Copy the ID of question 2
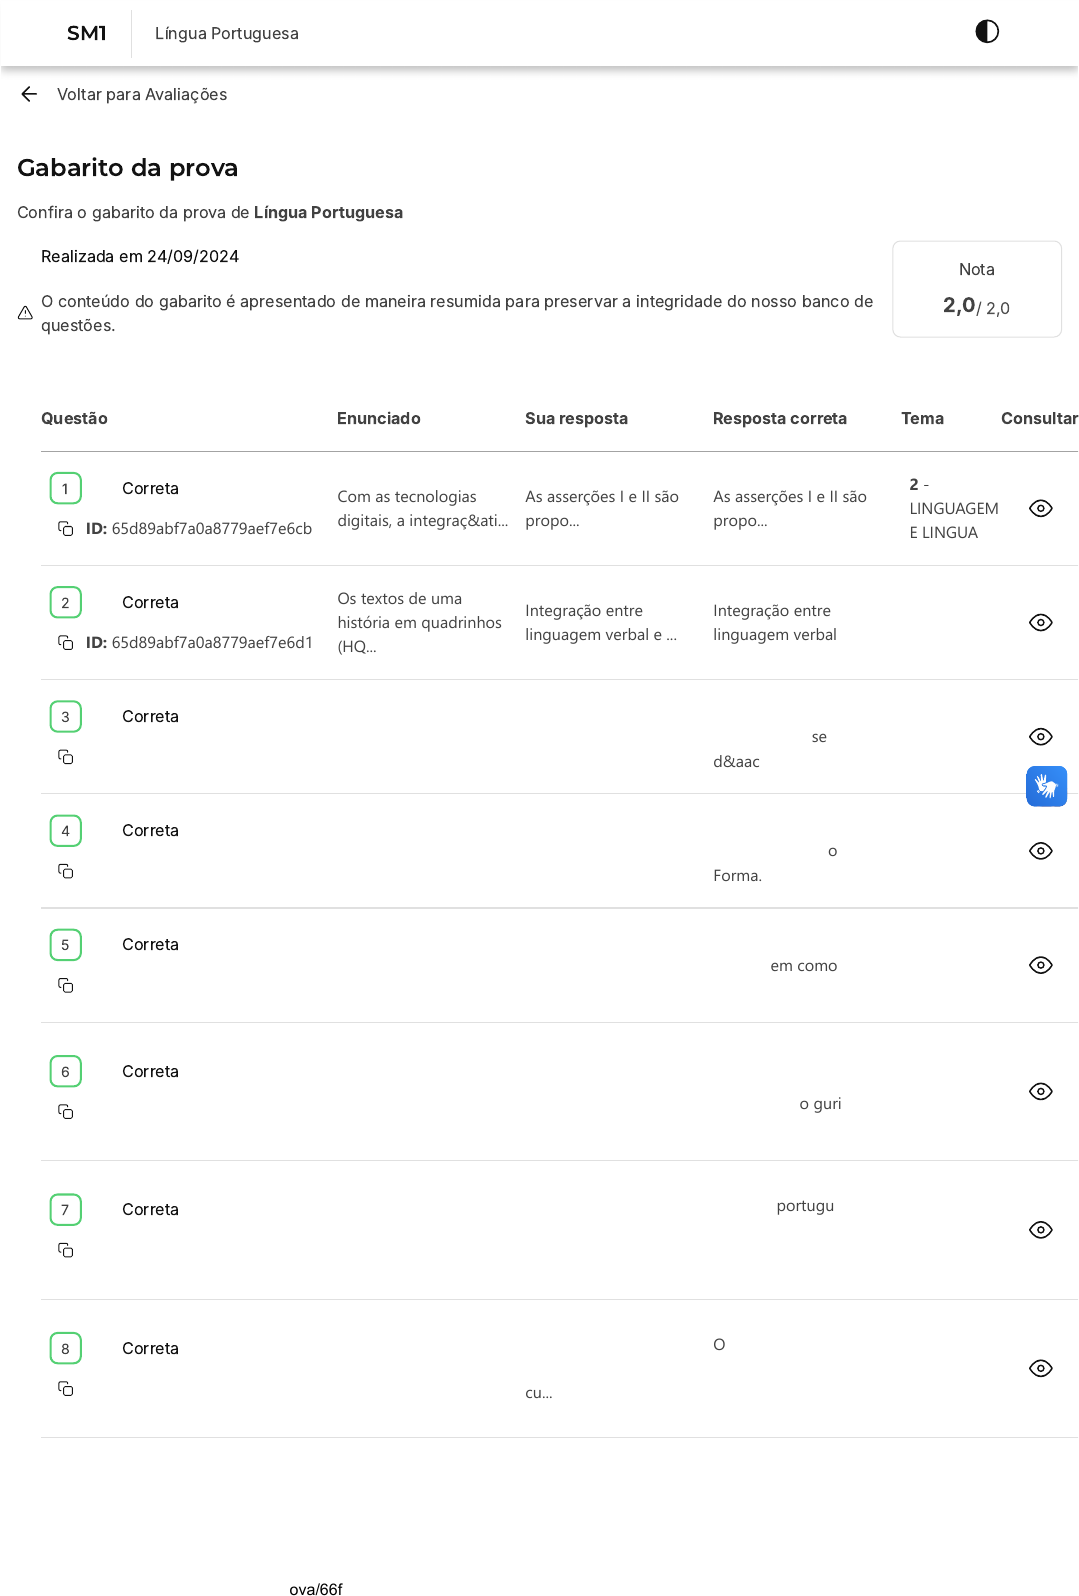 [66, 643]
